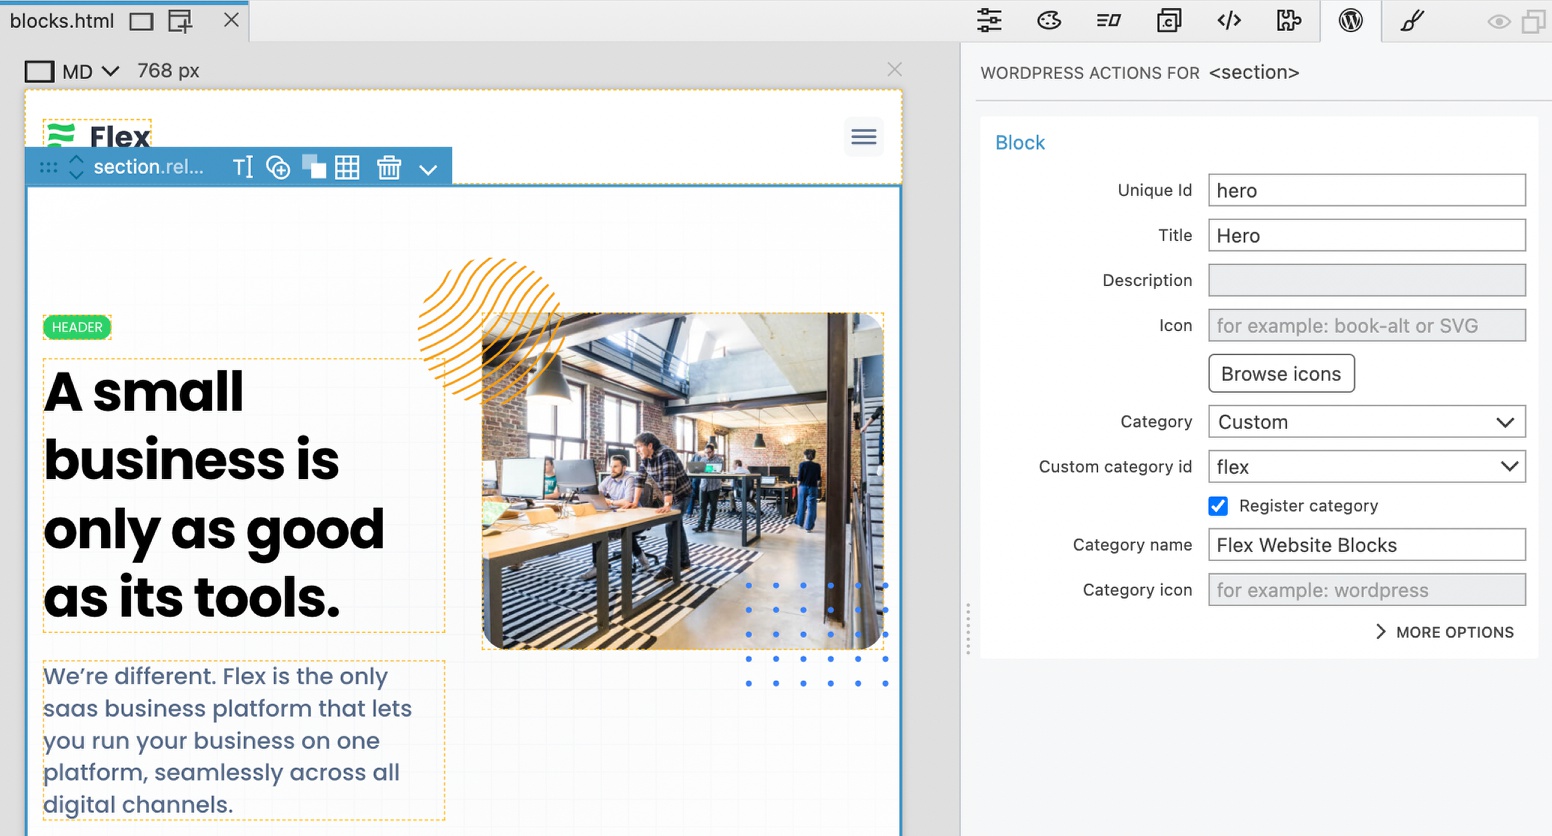Image resolution: width=1552 pixels, height=836 pixels.
Task: Open the Element Properties sliders panel
Action: point(989,20)
